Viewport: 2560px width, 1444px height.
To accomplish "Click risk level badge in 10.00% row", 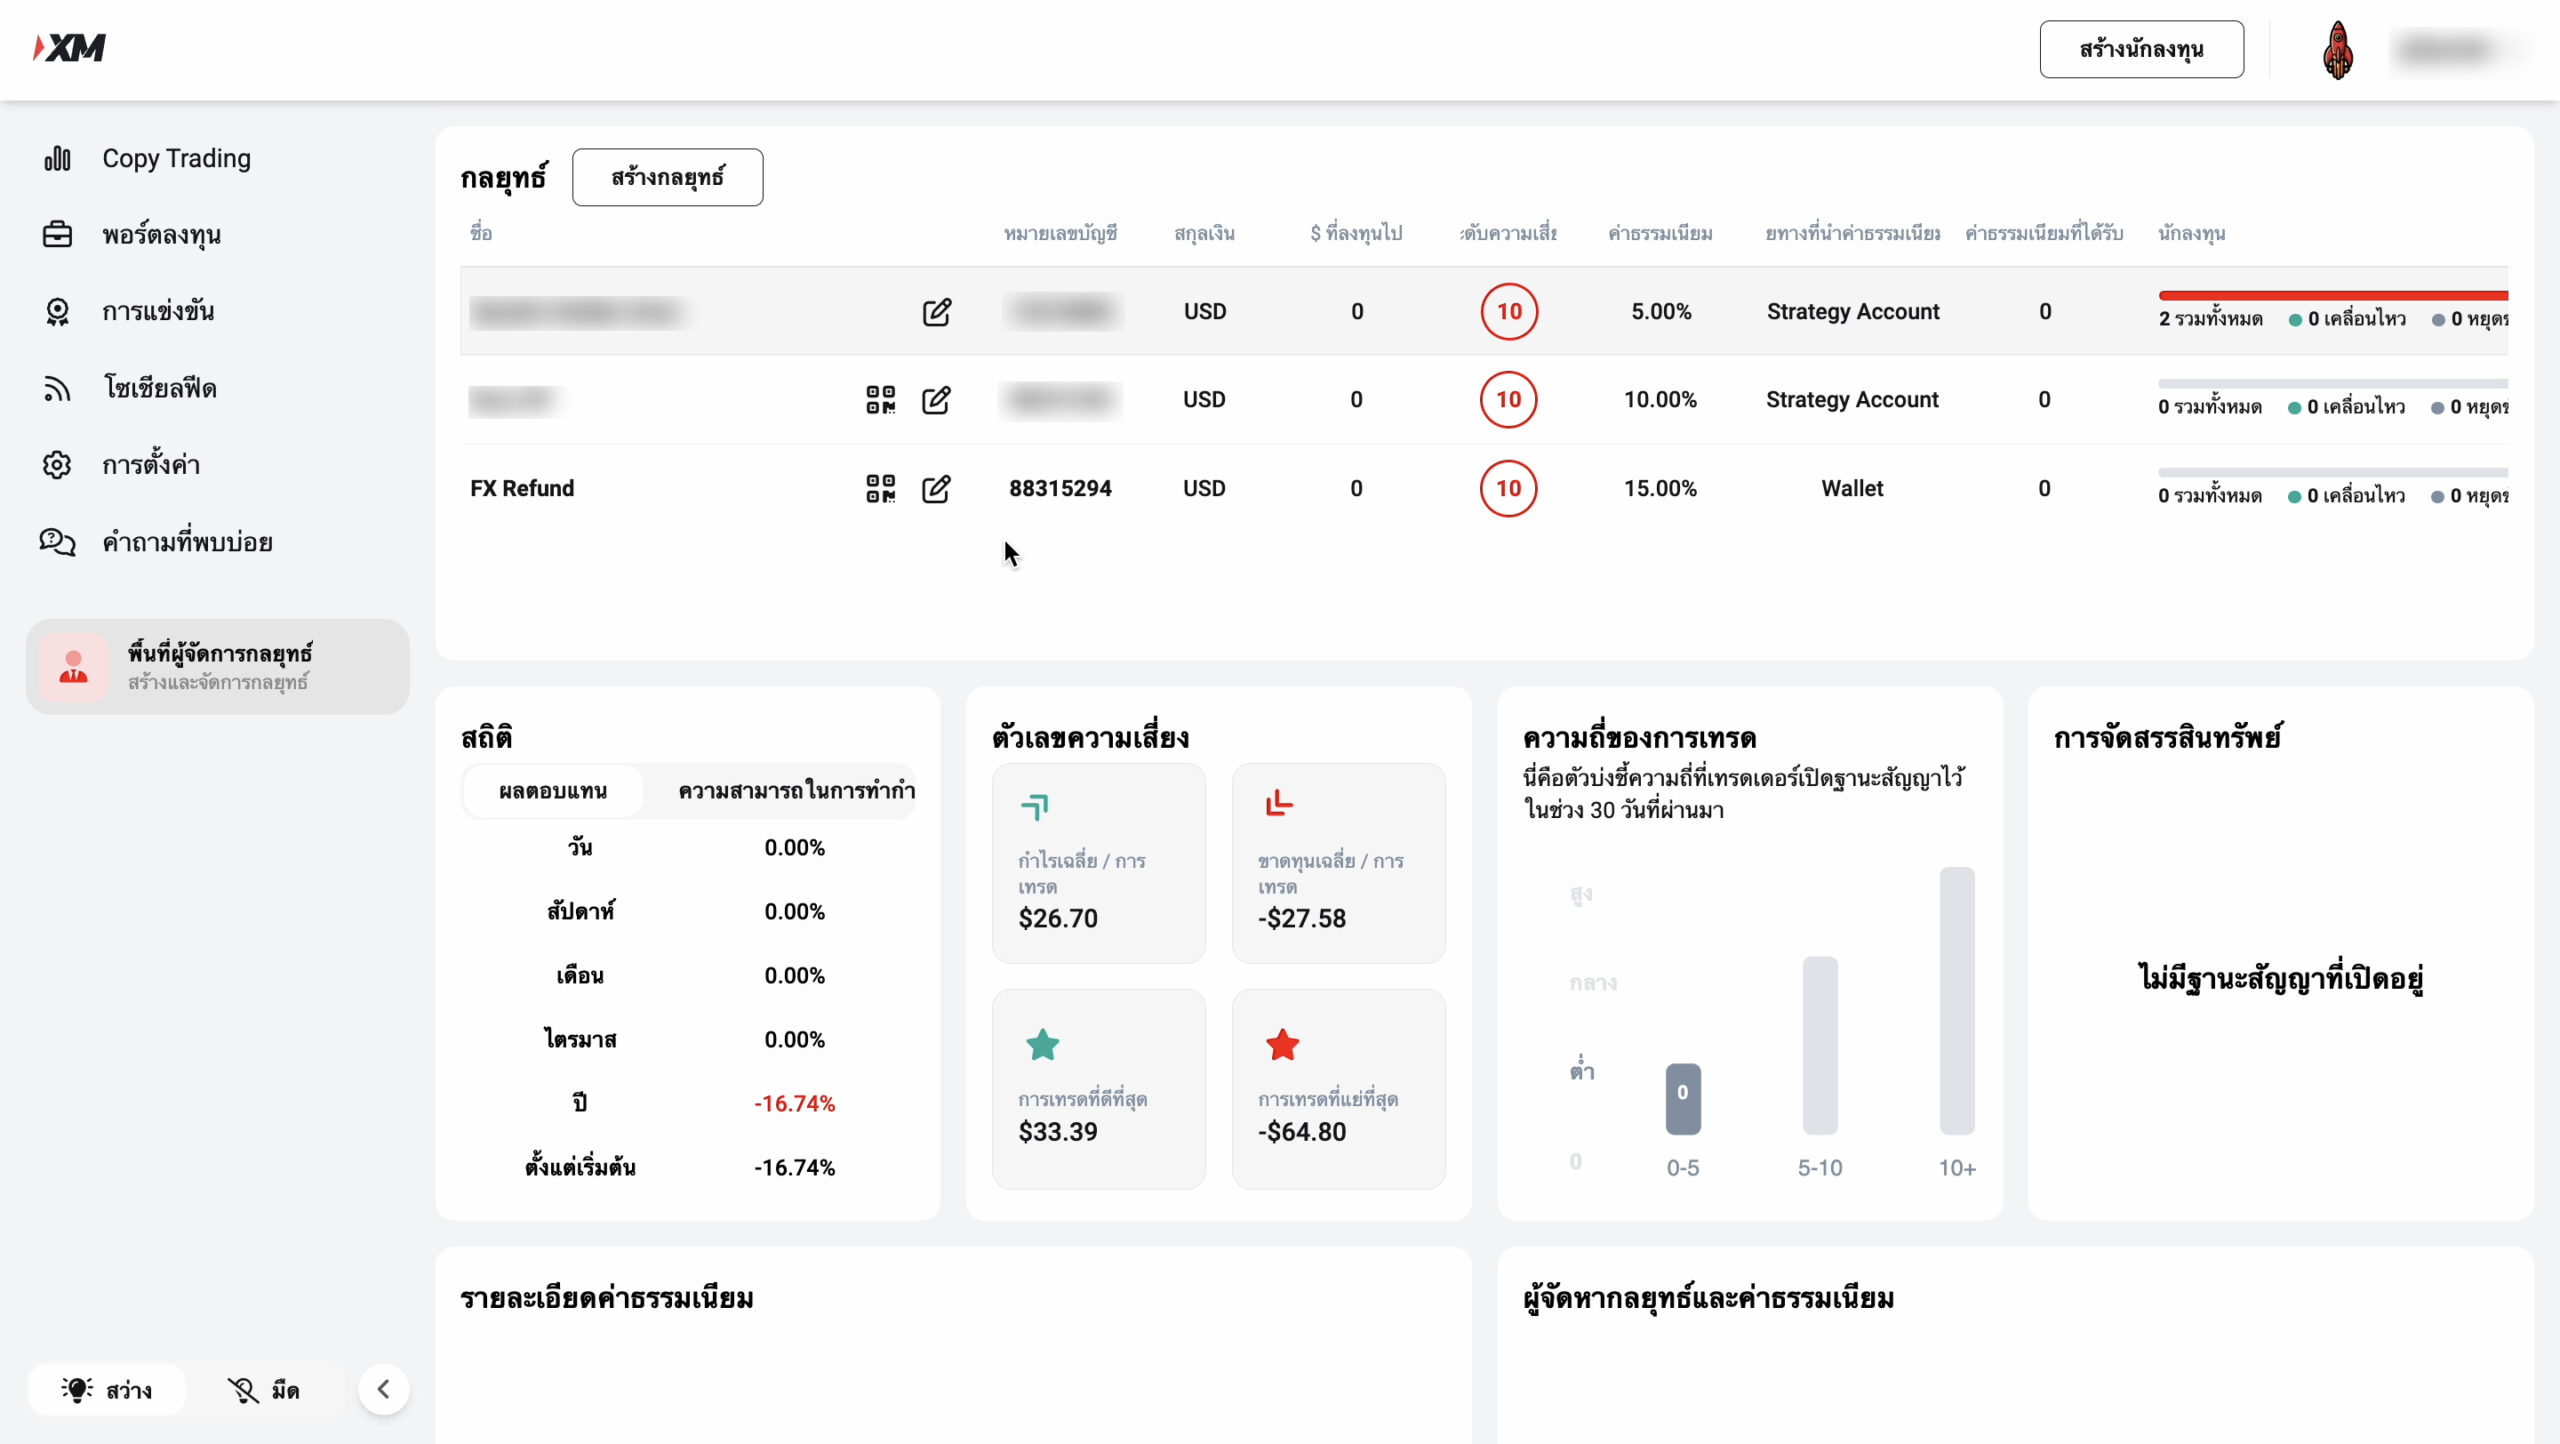I will (x=1508, y=399).
